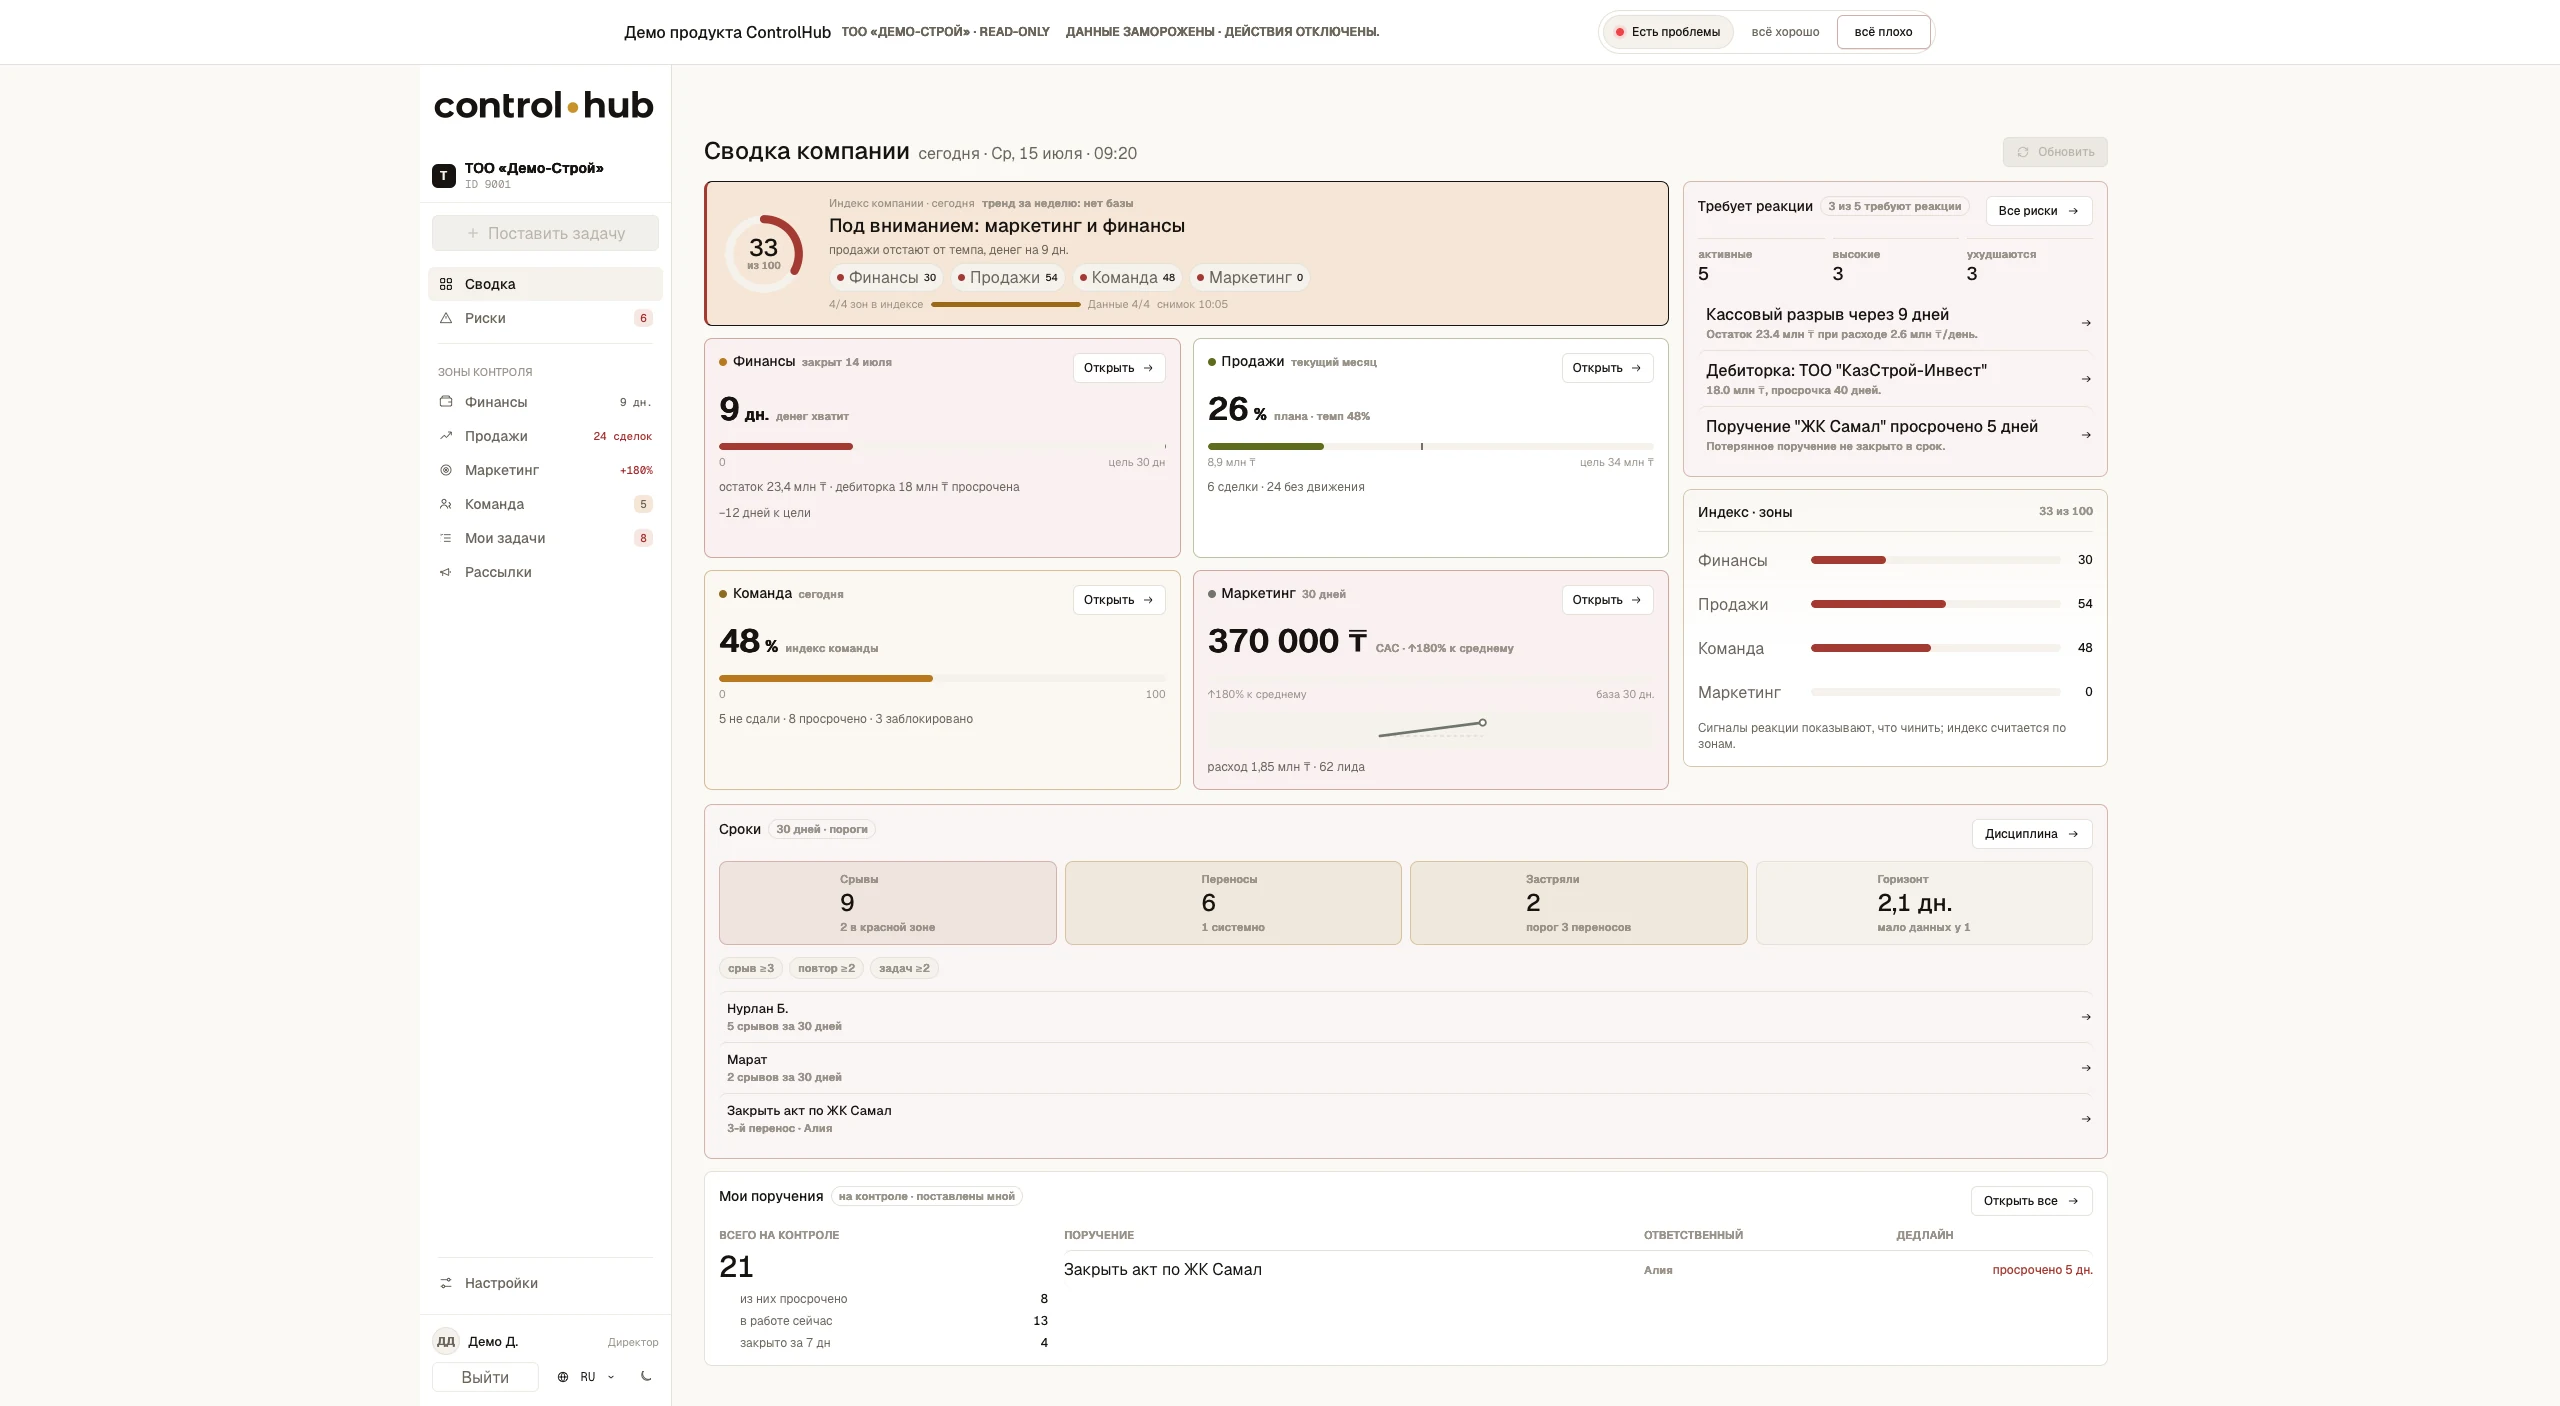Click the Продажи 54 chip in index banner
2560x1406 pixels.
tap(1007, 278)
